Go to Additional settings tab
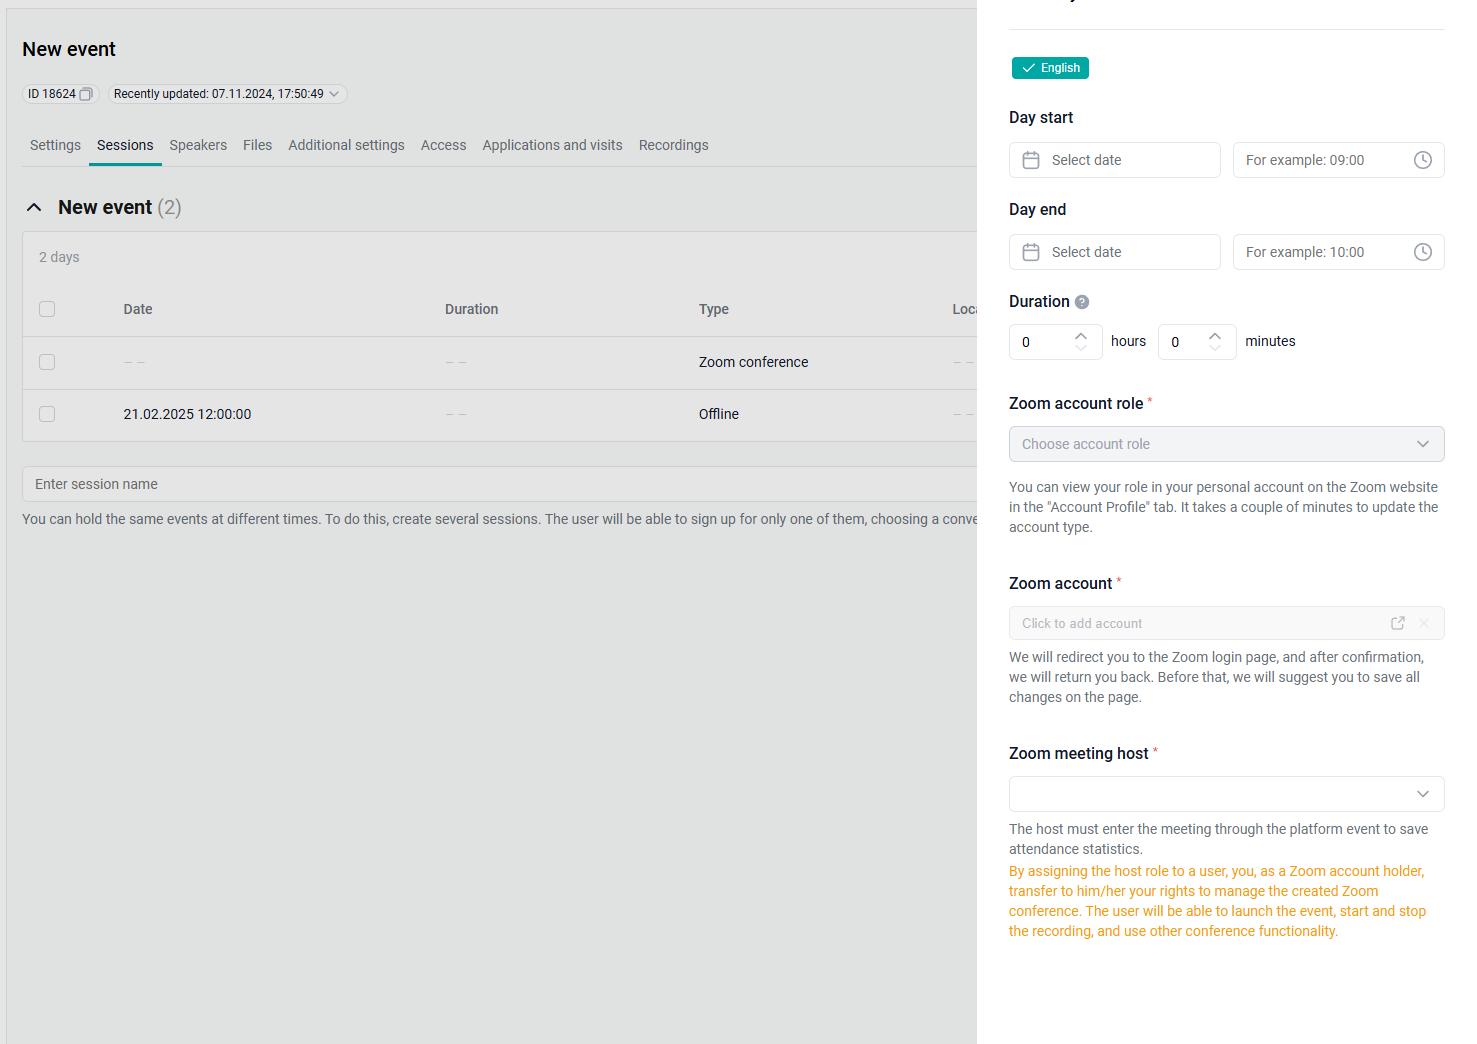The height and width of the screenshot is (1044, 1477). point(346,145)
